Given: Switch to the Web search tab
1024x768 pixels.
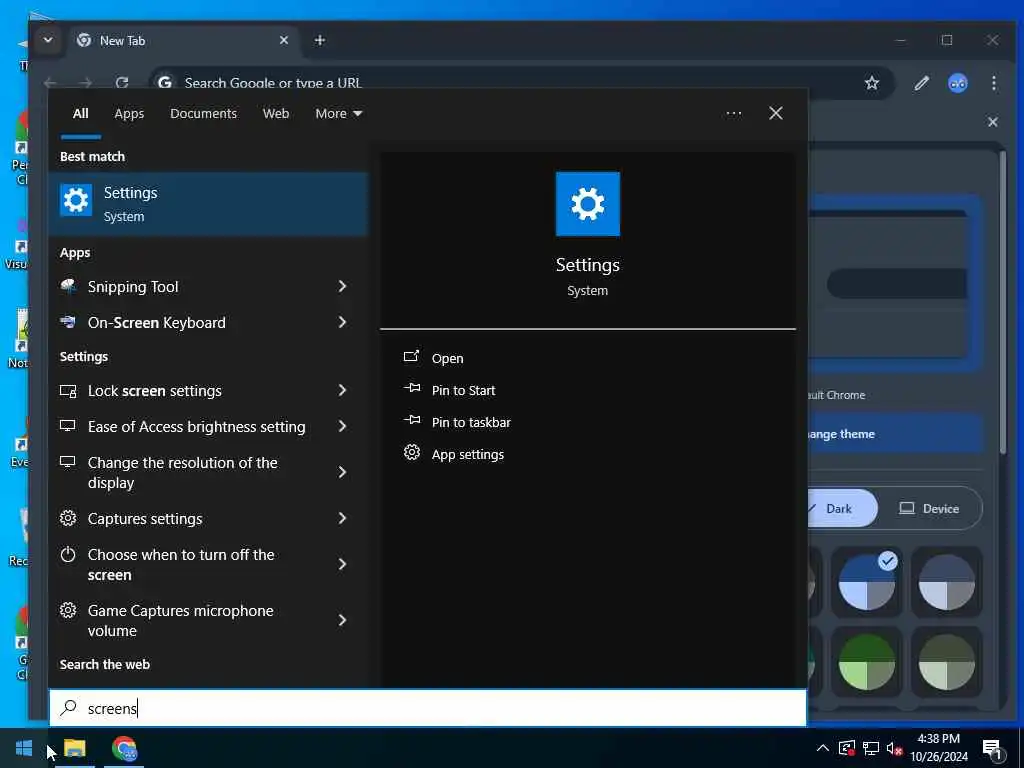Looking at the screenshot, I should [x=276, y=114].
